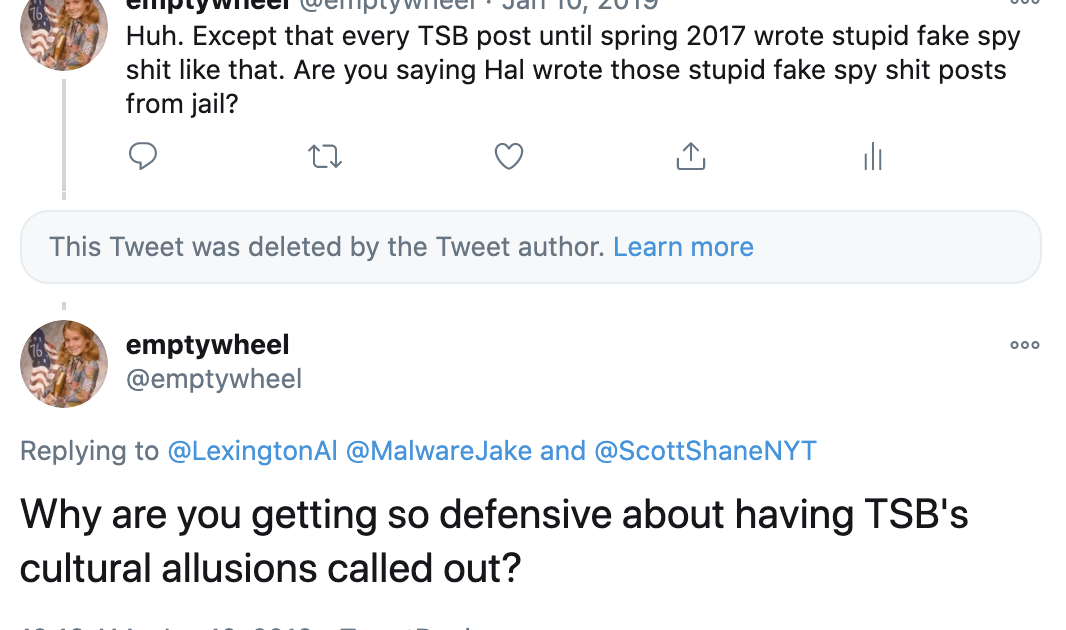Image resolution: width=1066 pixels, height=630 pixels.
Task: Like the tweet with the heart icon
Action: tap(509, 156)
